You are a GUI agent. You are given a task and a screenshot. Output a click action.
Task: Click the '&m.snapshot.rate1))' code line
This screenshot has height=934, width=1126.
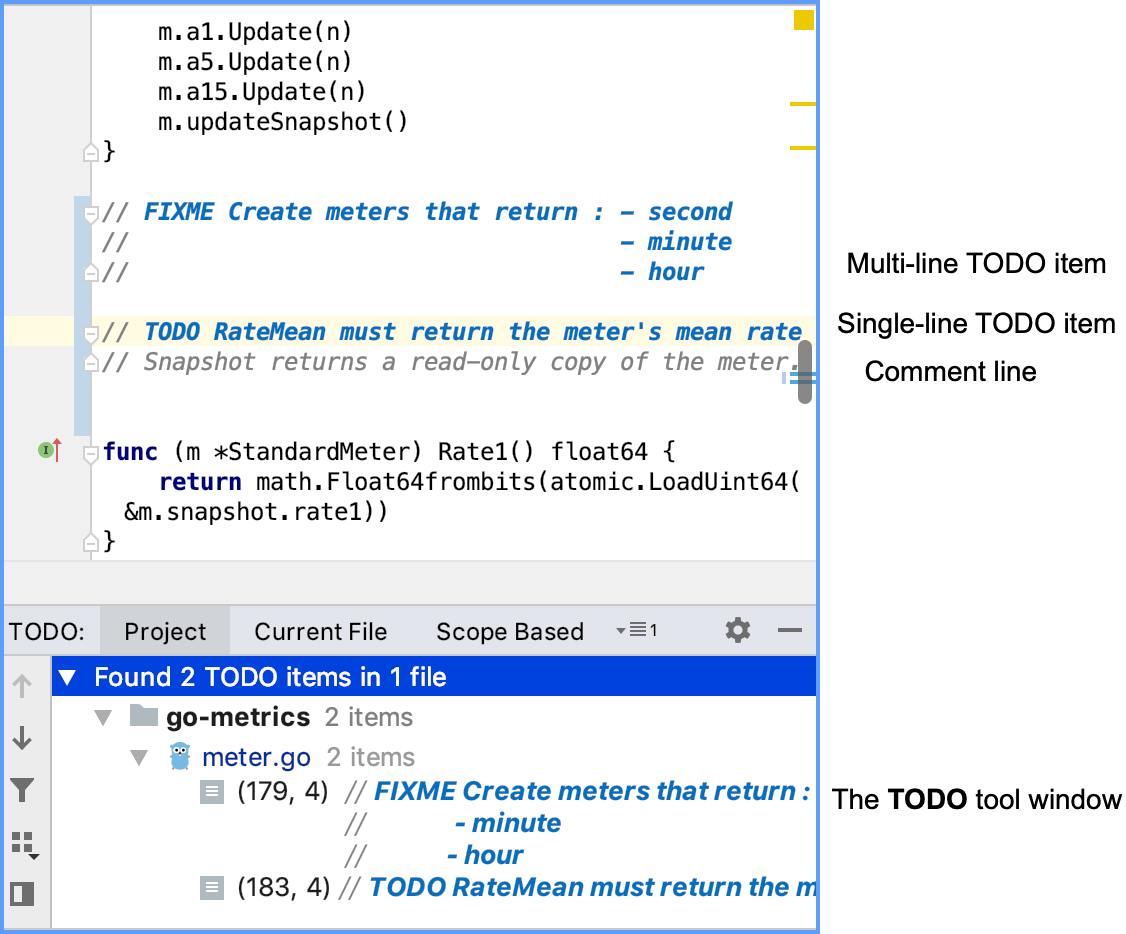[x=256, y=512]
